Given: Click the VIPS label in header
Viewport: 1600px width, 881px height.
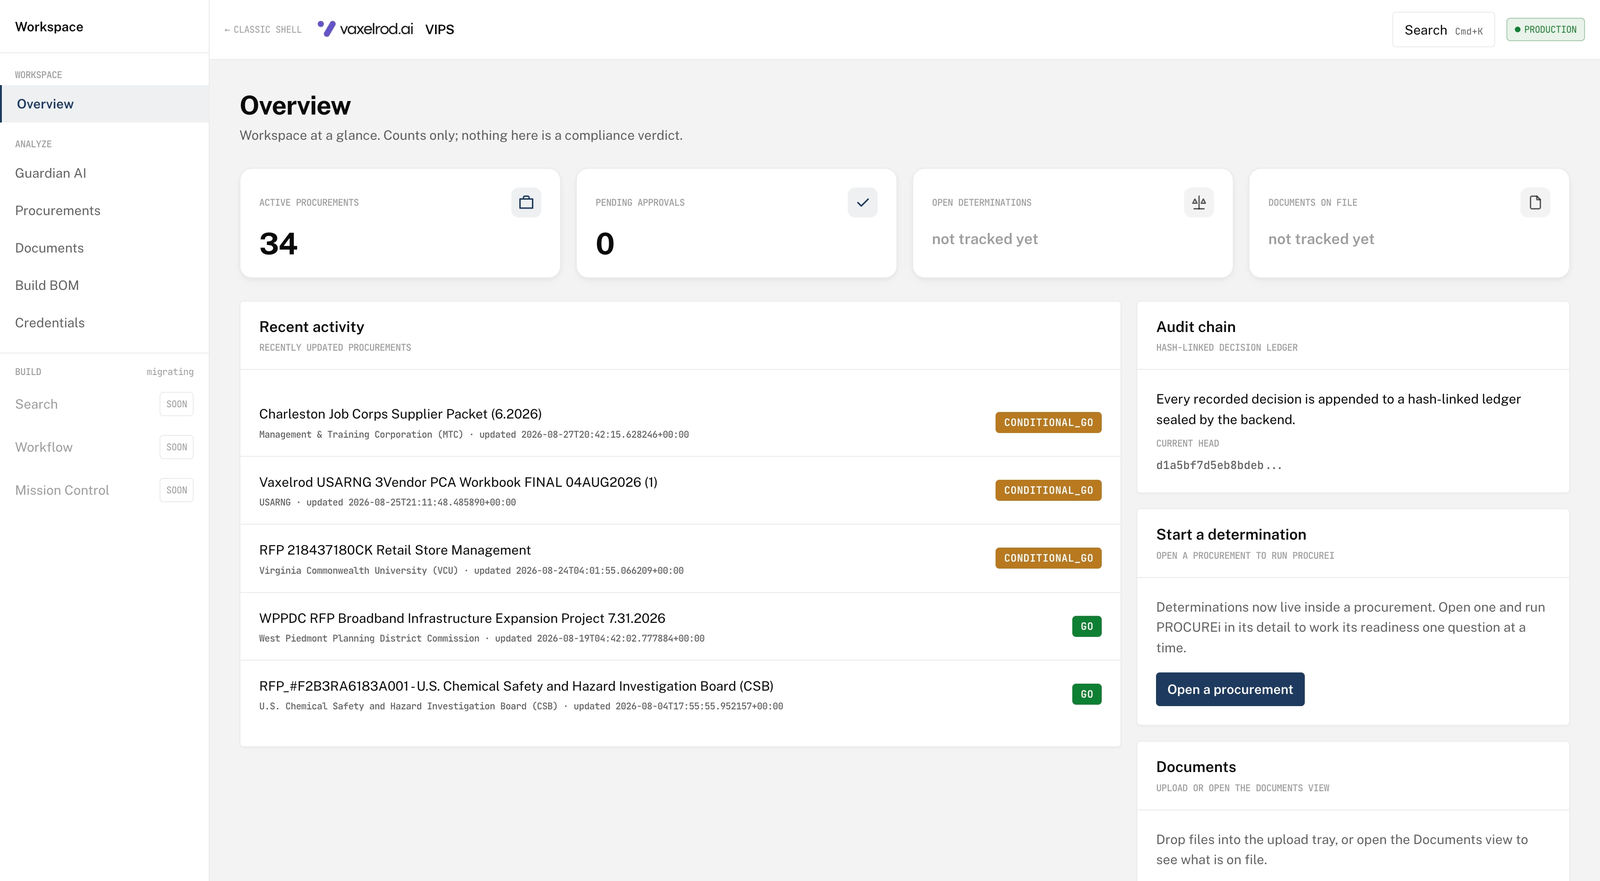Looking at the screenshot, I should click(x=440, y=30).
